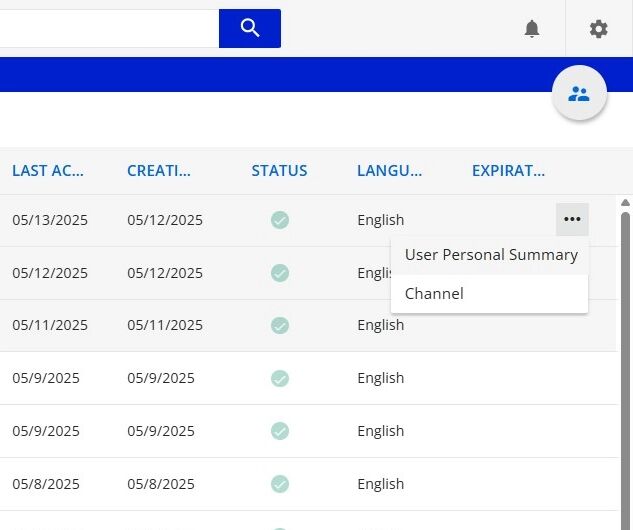Click the blue search magnifier button
The width and height of the screenshot is (633, 530).
[250, 28]
